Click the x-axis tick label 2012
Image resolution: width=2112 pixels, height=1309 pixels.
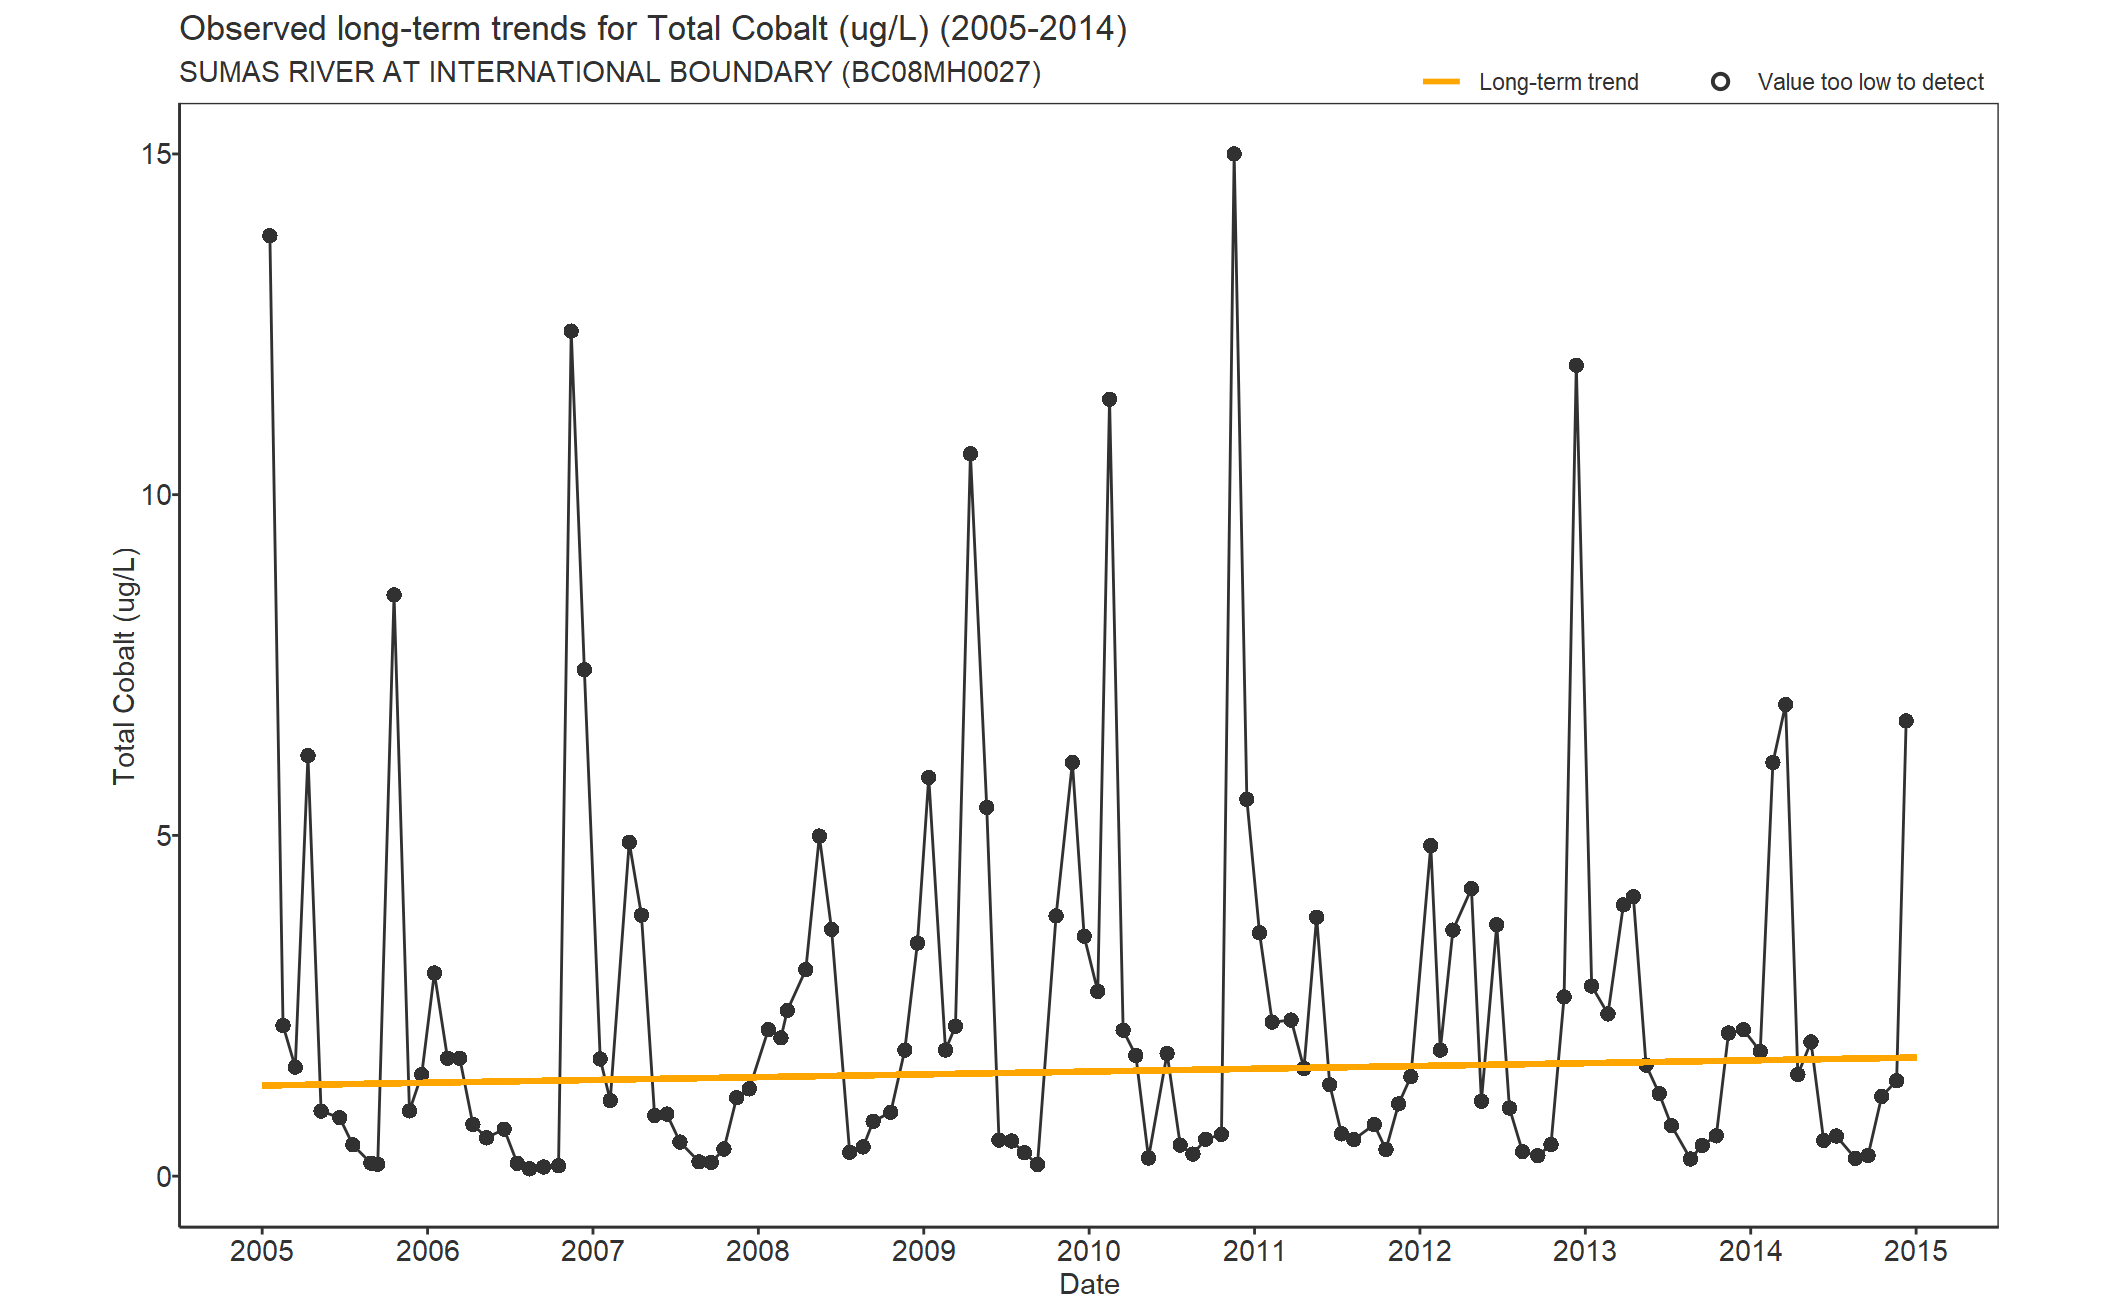1419,1251
